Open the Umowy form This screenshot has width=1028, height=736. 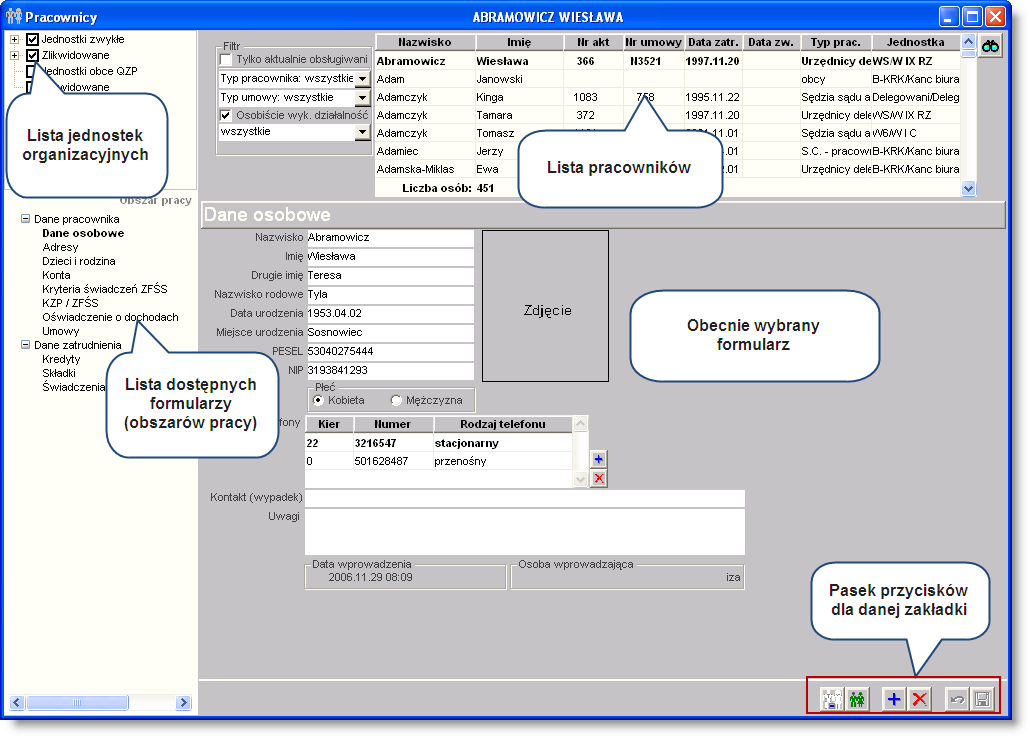(61, 331)
